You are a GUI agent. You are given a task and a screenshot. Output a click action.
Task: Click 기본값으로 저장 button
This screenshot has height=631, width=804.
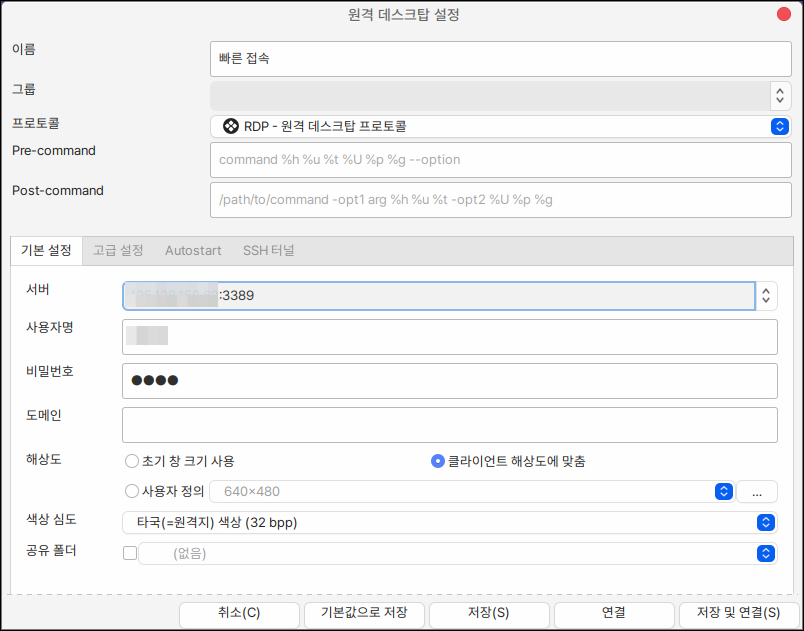[x=364, y=613]
